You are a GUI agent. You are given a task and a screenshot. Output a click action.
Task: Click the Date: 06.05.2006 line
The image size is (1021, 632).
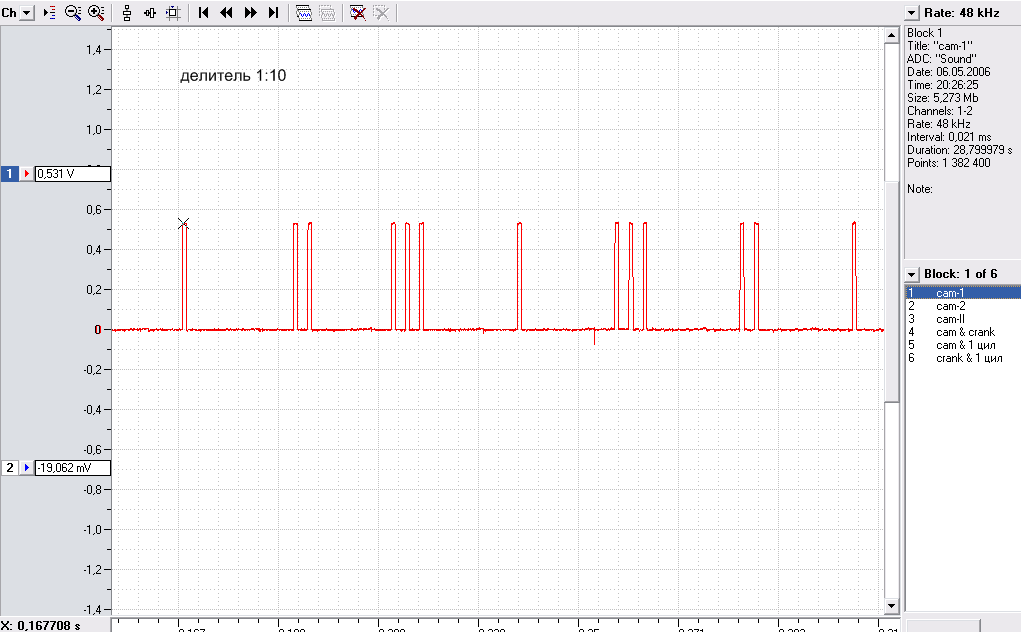(949, 72)
